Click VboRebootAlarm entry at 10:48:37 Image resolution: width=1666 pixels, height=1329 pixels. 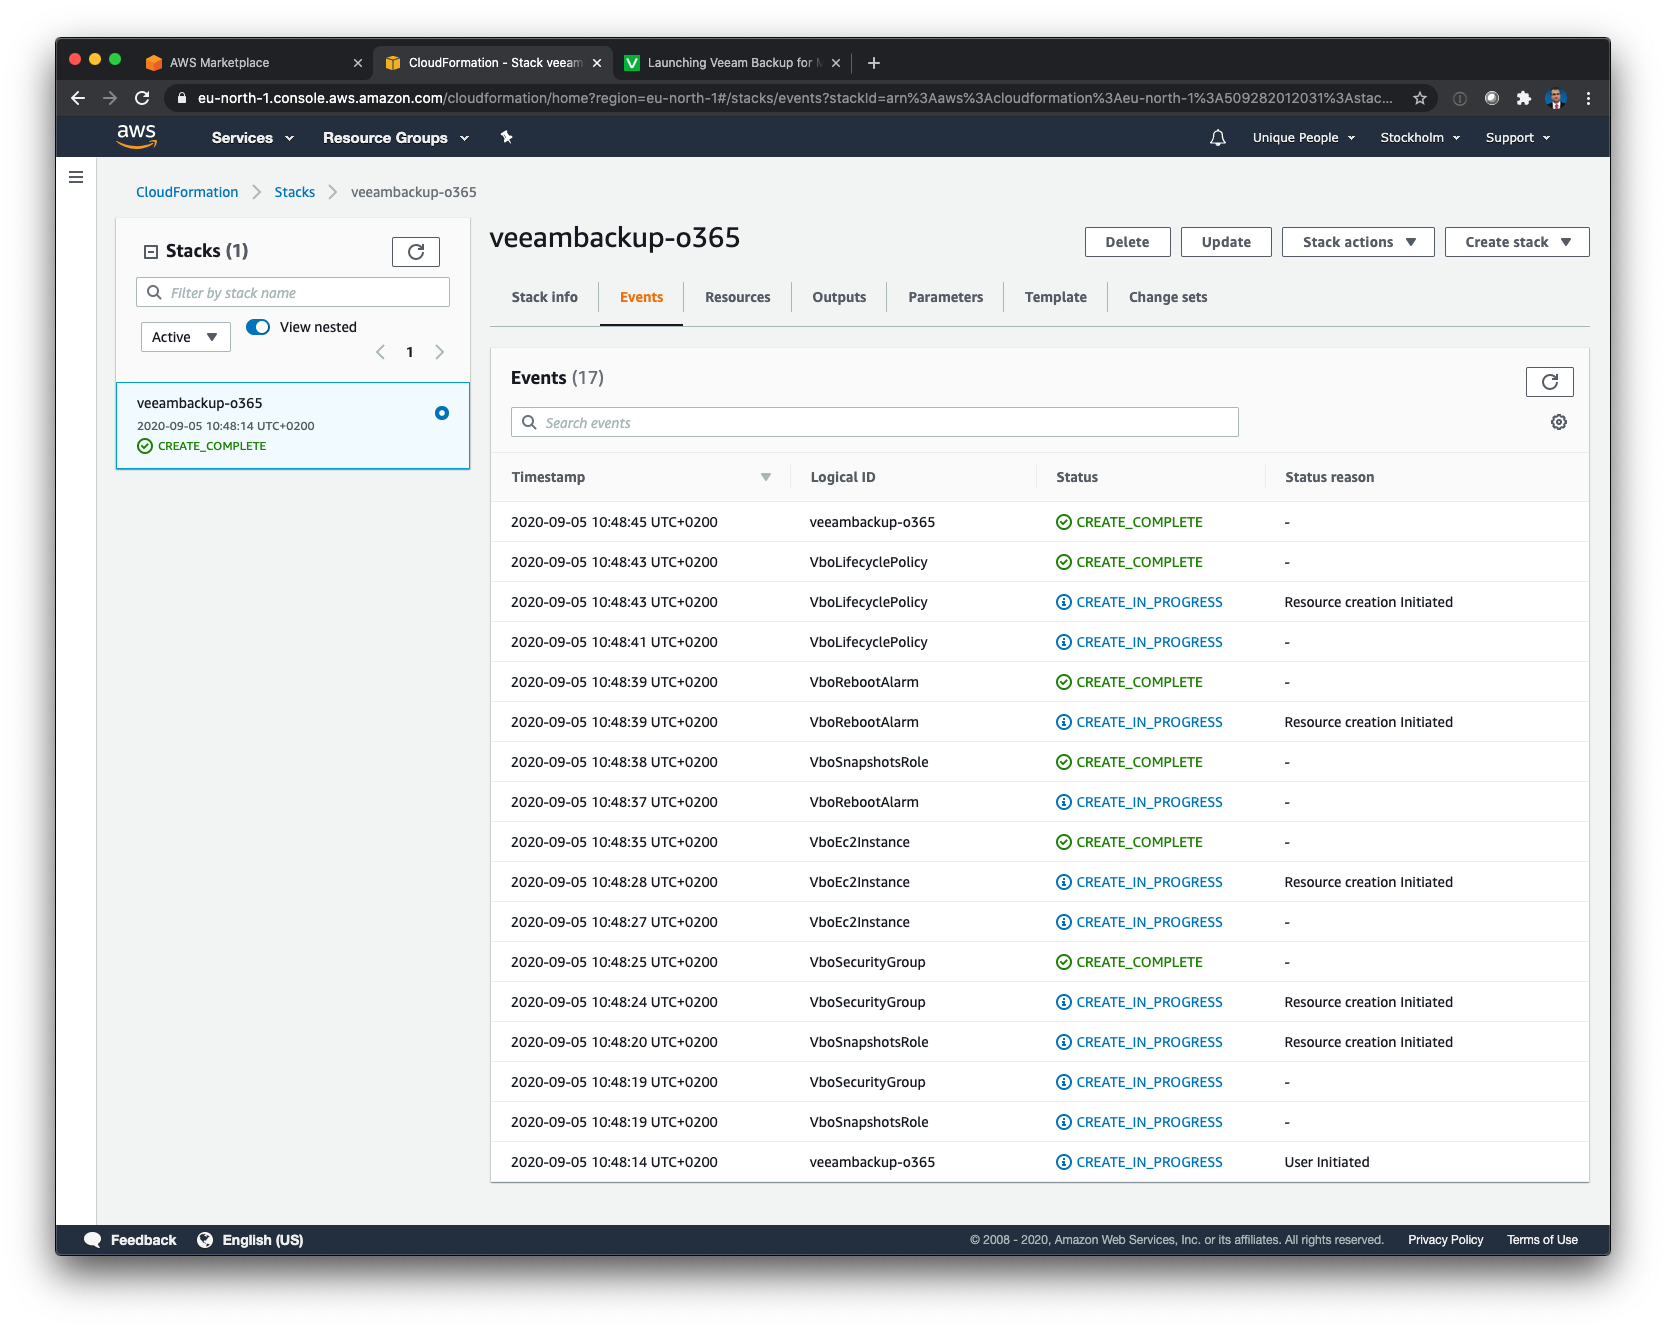click(x=864, y=802)
